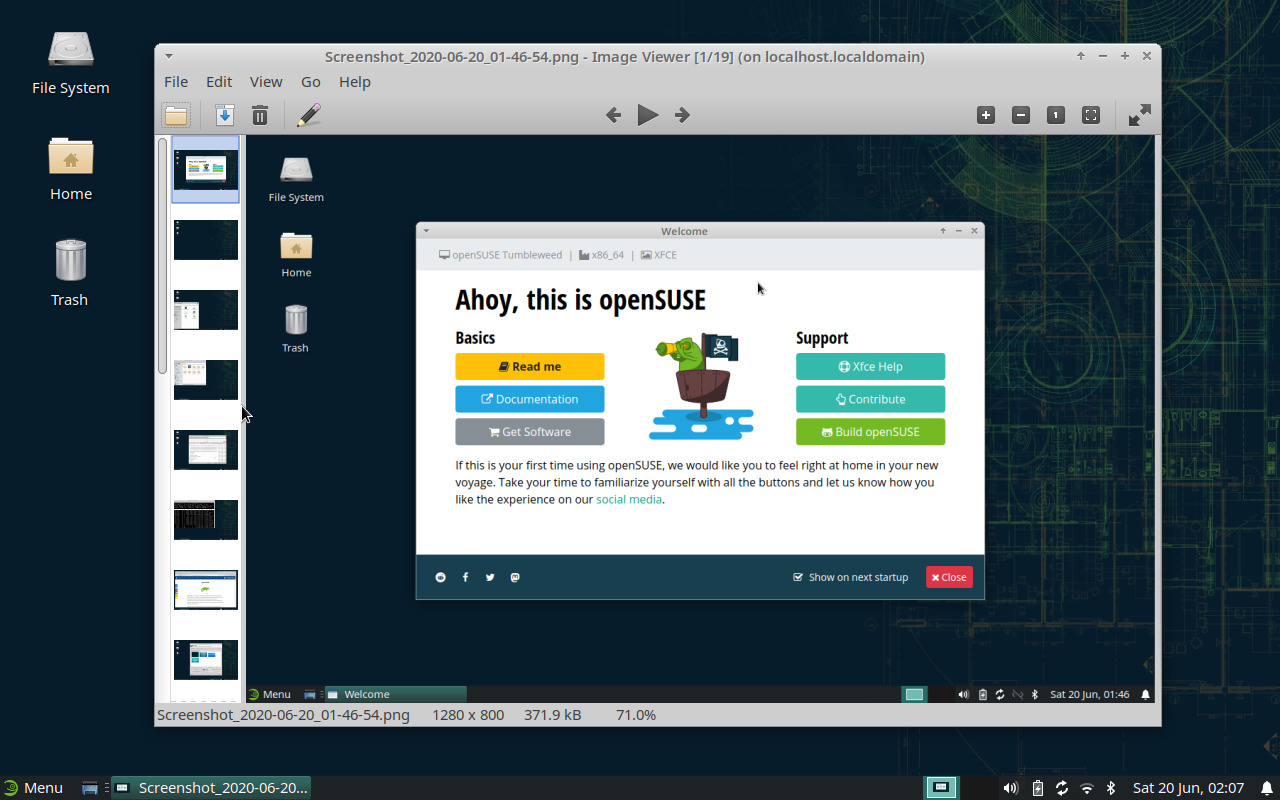
Task: Fit the image to the window
Action: (1090, 114)
